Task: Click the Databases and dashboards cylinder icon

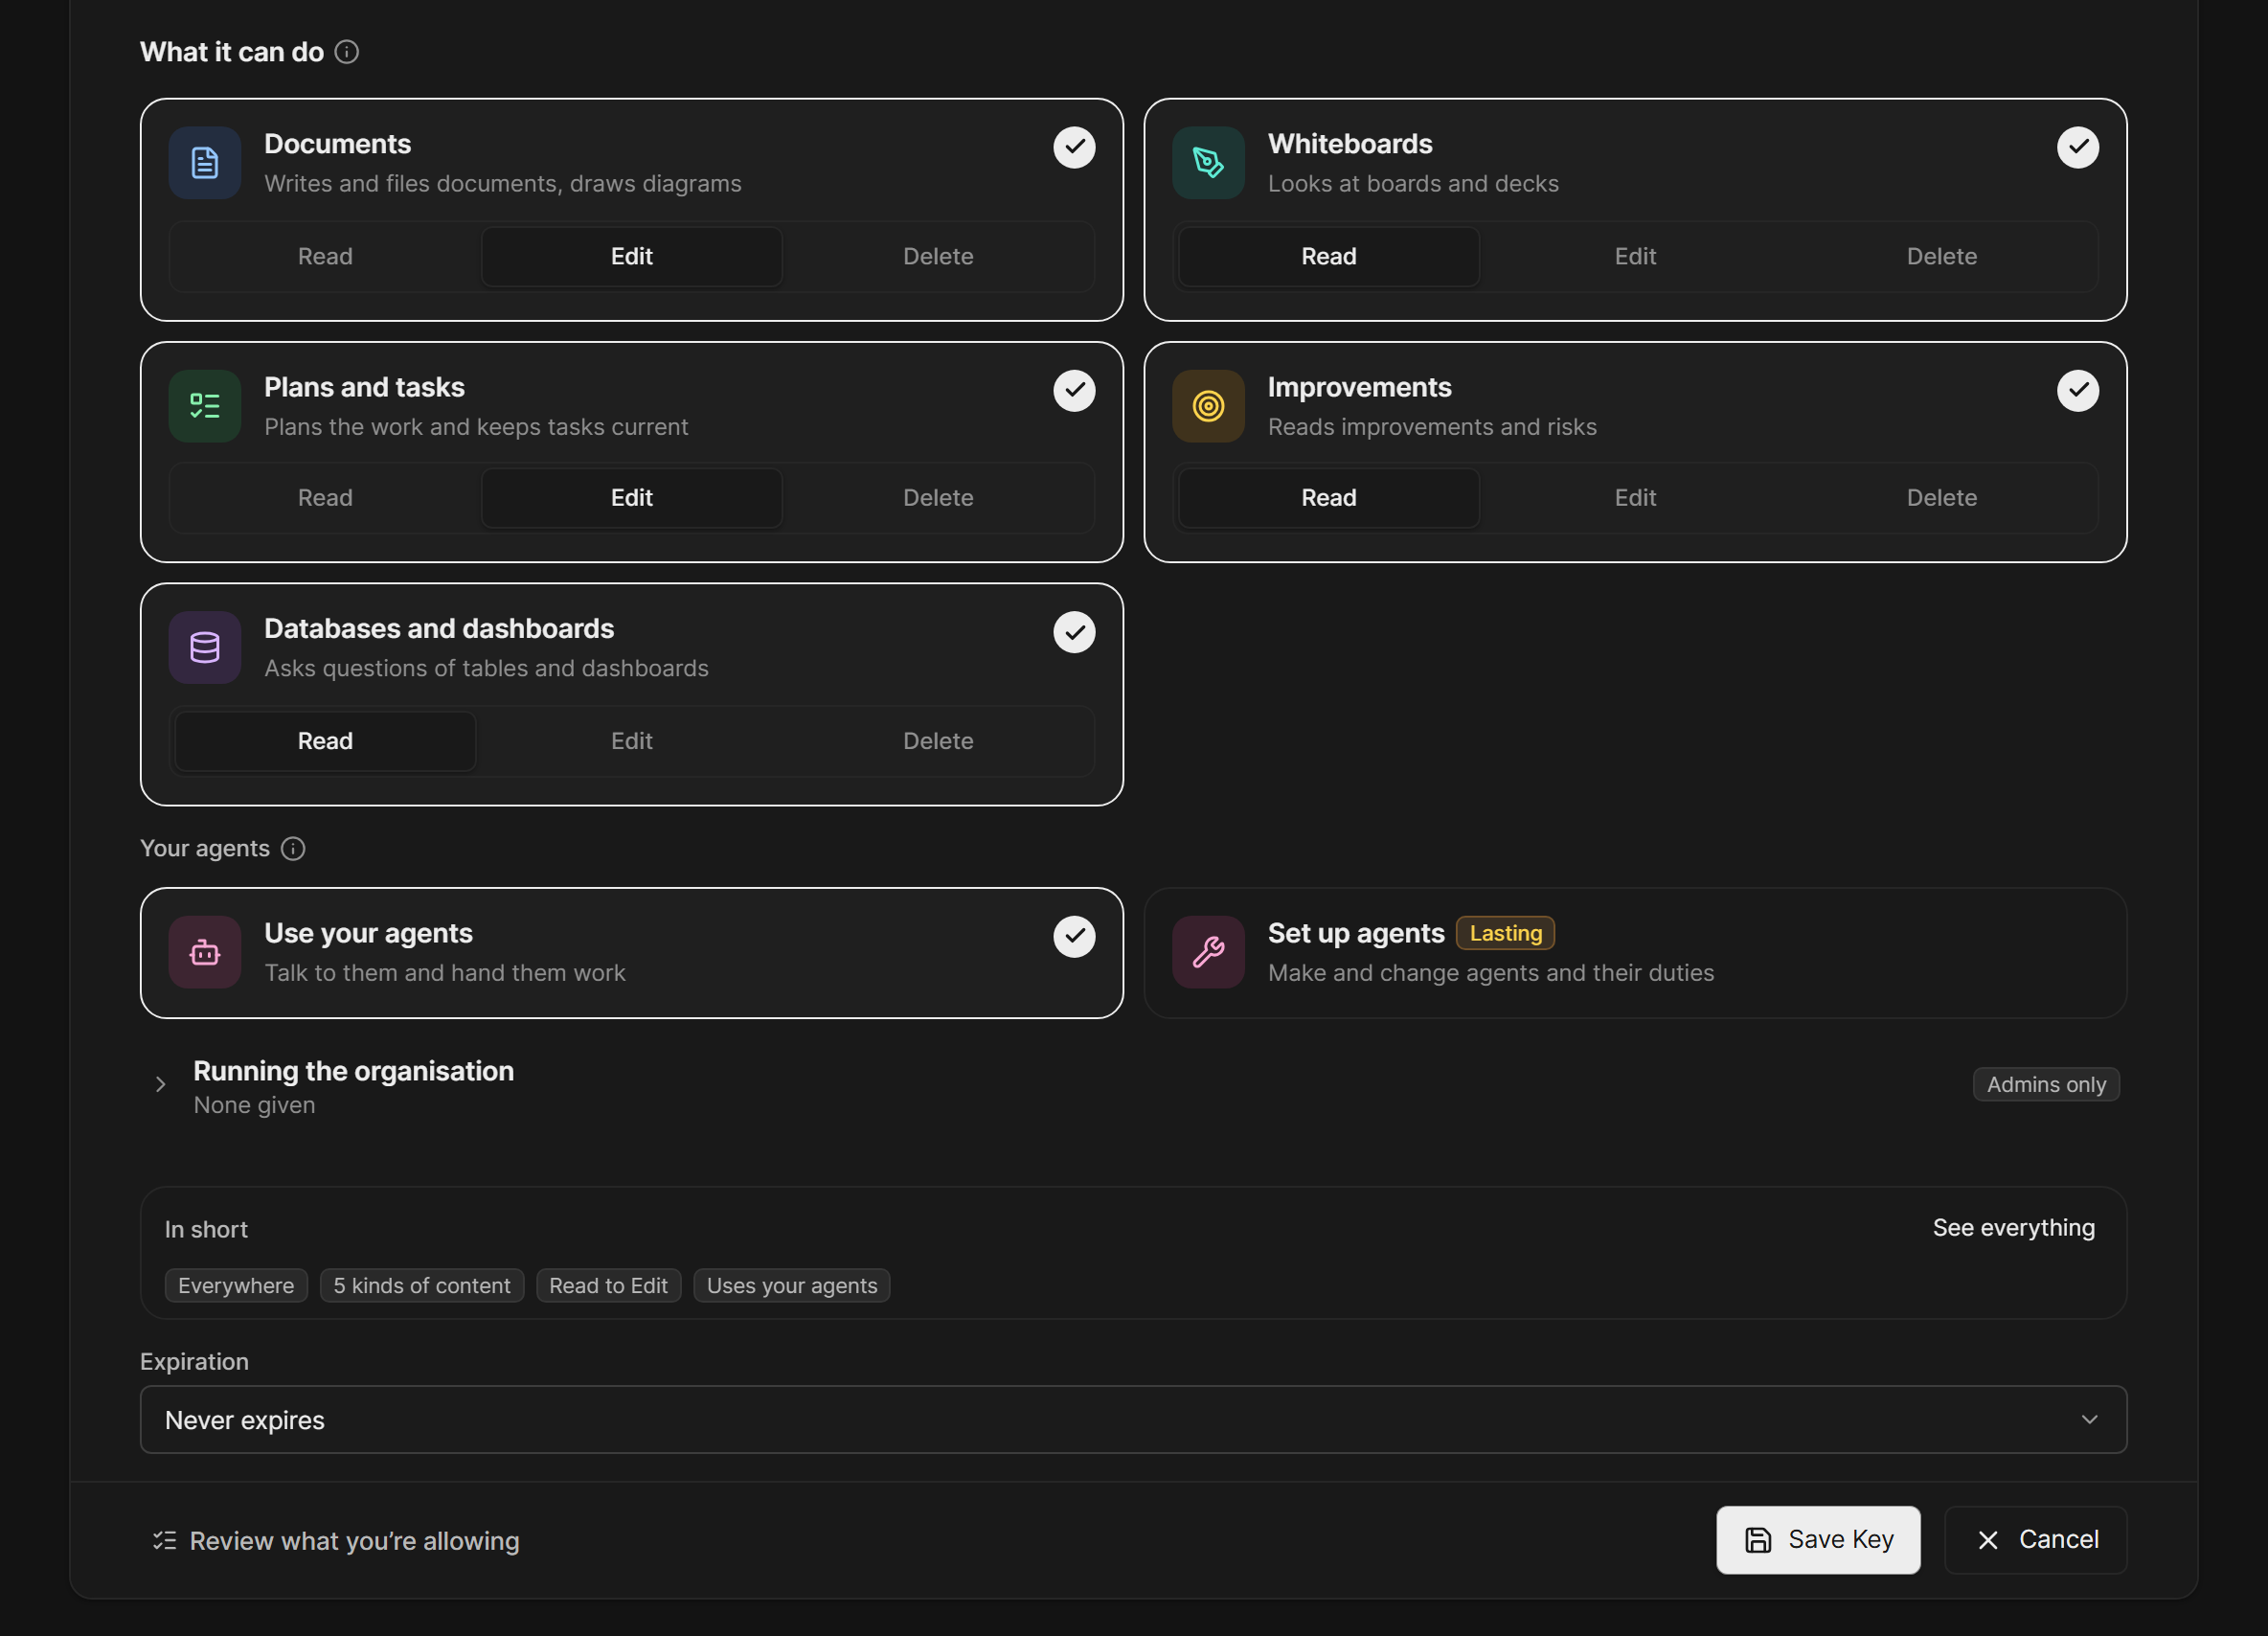Action: [205, 648]
